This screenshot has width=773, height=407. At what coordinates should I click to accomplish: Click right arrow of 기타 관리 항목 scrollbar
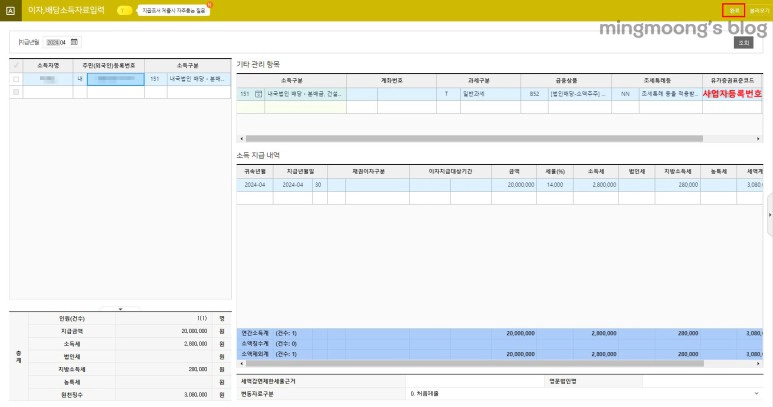[758, 139]
